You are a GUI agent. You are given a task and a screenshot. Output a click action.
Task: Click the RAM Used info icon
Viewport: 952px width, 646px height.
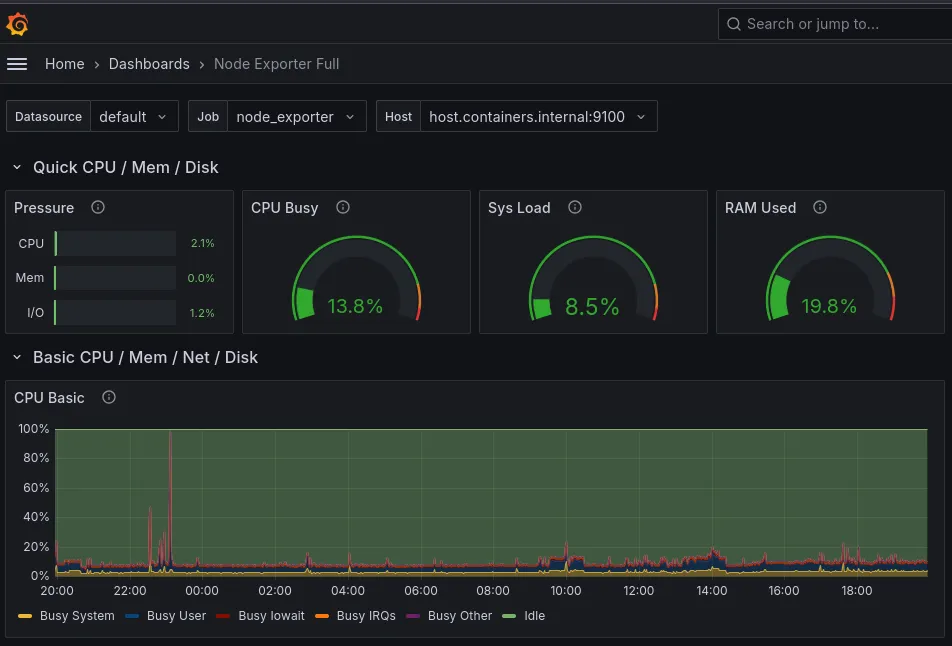(x=820, y=207)
